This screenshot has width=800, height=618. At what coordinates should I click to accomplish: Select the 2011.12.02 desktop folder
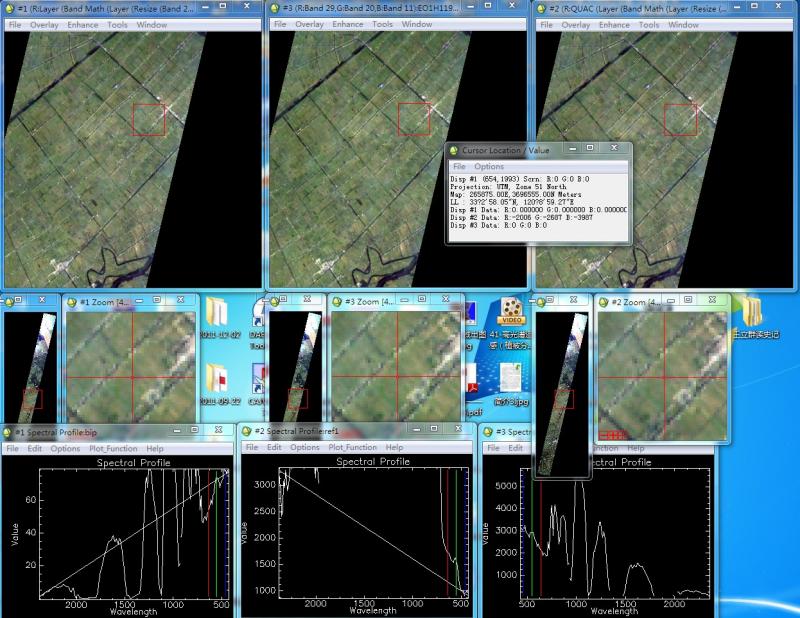click(x=219, y=316)
